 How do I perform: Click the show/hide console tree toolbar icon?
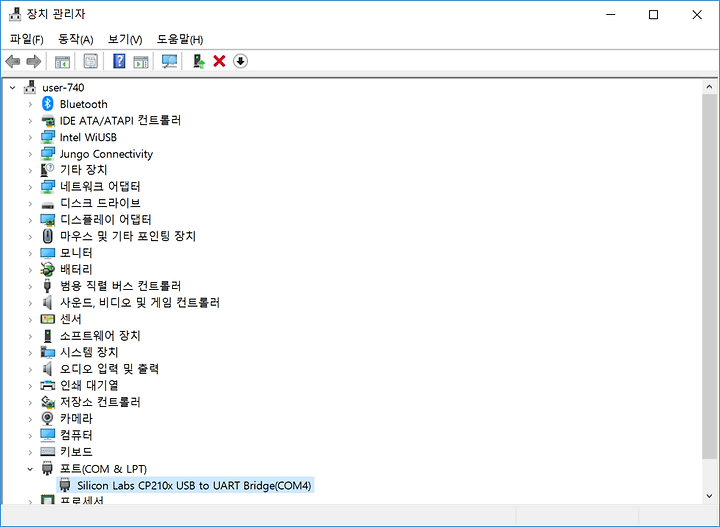pos(62,61)
